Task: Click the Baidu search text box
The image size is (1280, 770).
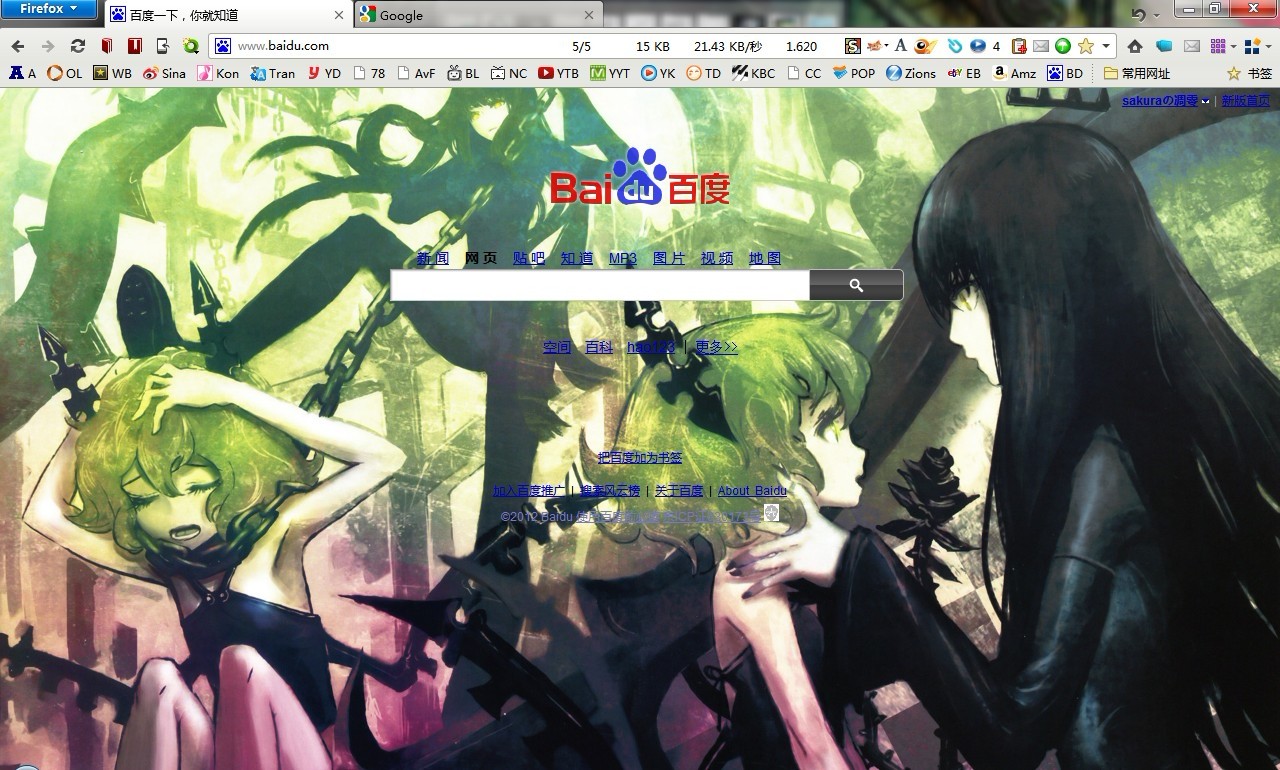Action: click(x=599, y=285)
